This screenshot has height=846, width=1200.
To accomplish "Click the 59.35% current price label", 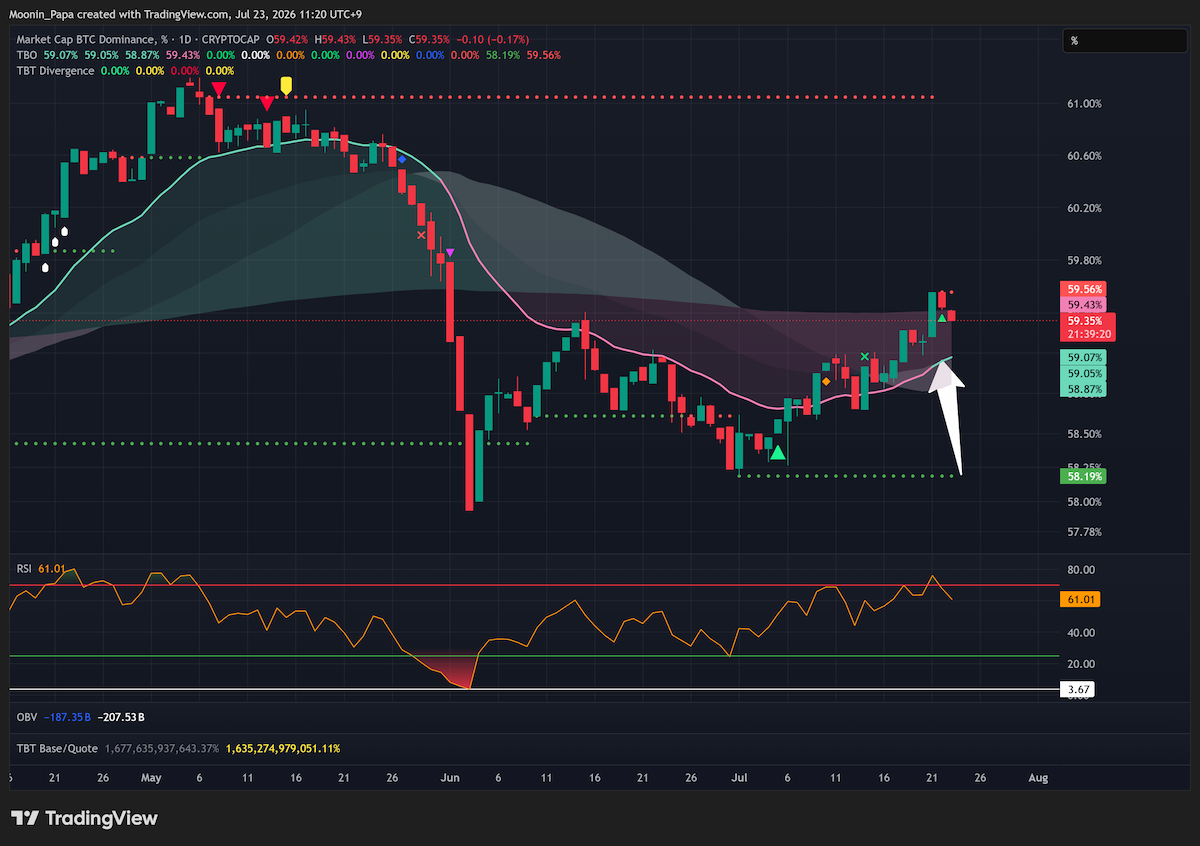I will coord(1085,320).
